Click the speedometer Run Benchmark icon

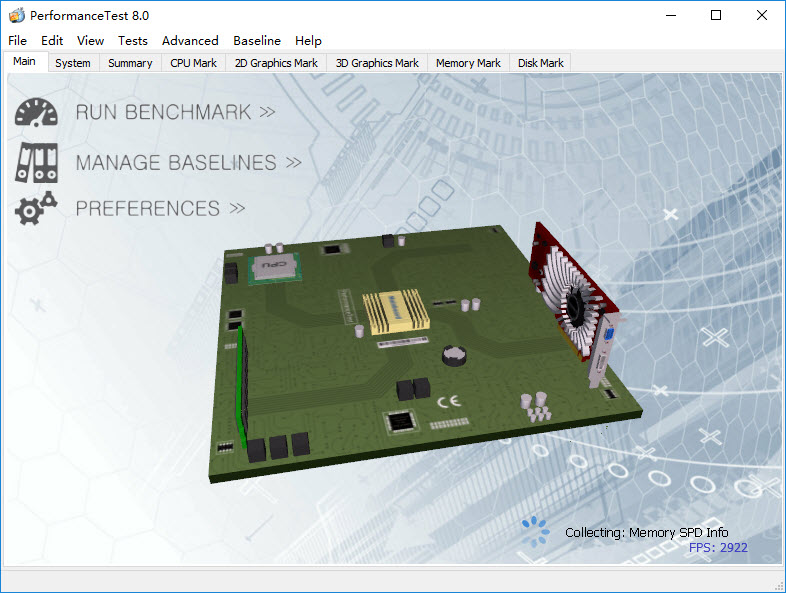pos(36,112)
